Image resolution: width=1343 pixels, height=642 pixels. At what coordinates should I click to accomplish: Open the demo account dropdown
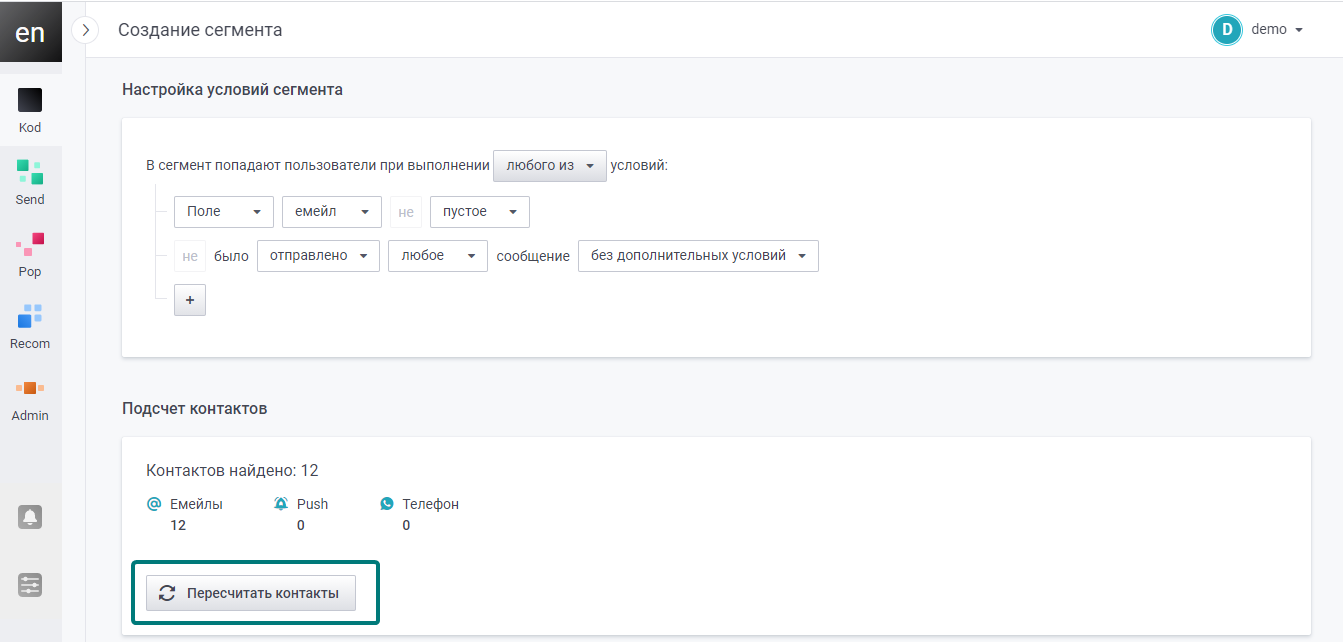[x=1277, y=30]
